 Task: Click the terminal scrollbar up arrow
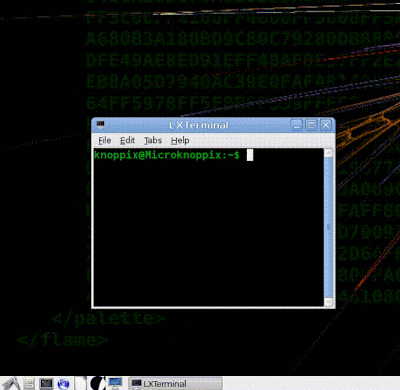click(x=328, y=153)
